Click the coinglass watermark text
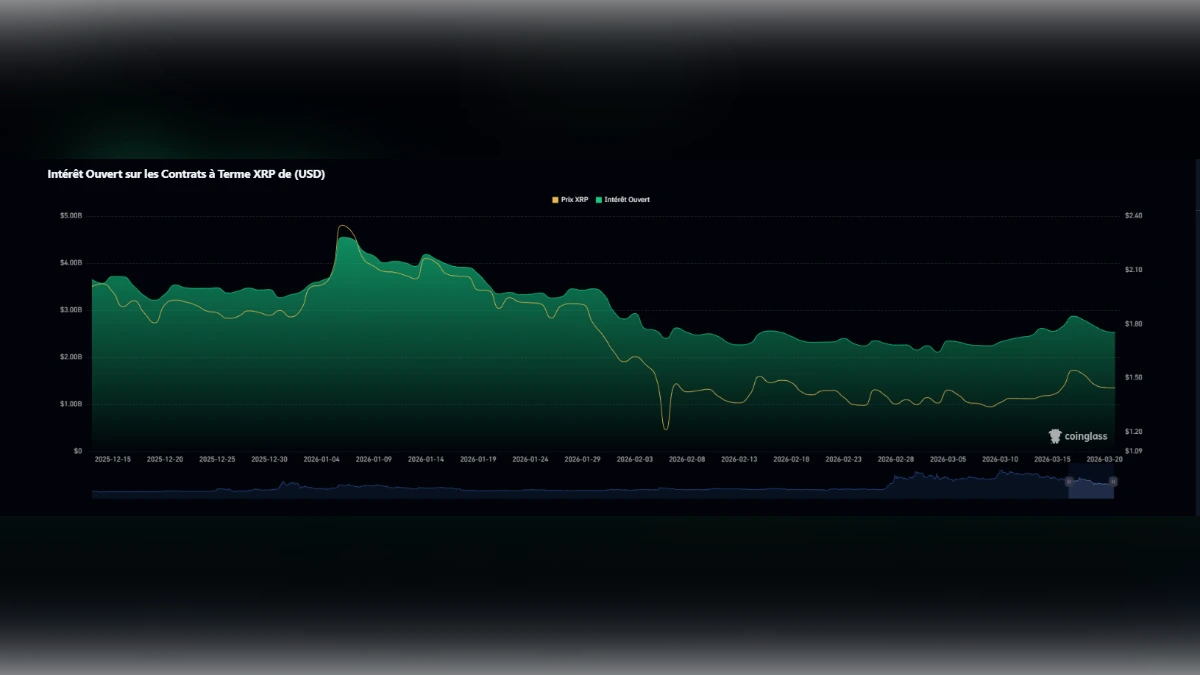 pyautogui.click(x=1088, y=436)
